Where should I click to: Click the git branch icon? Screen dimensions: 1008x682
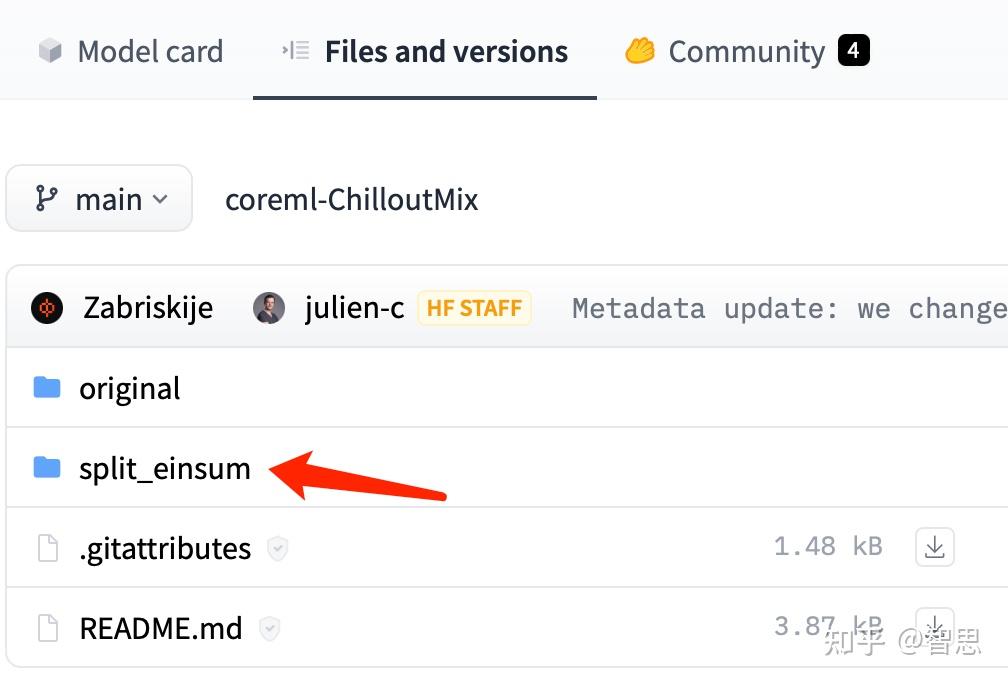[x=47, y=199]
